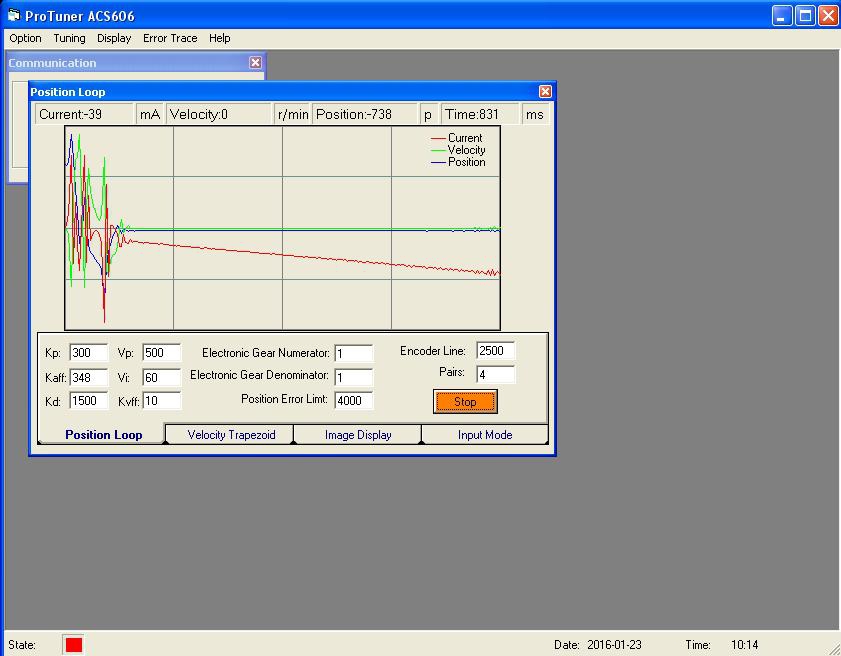Open the Tuning menu

coord(69,38)
